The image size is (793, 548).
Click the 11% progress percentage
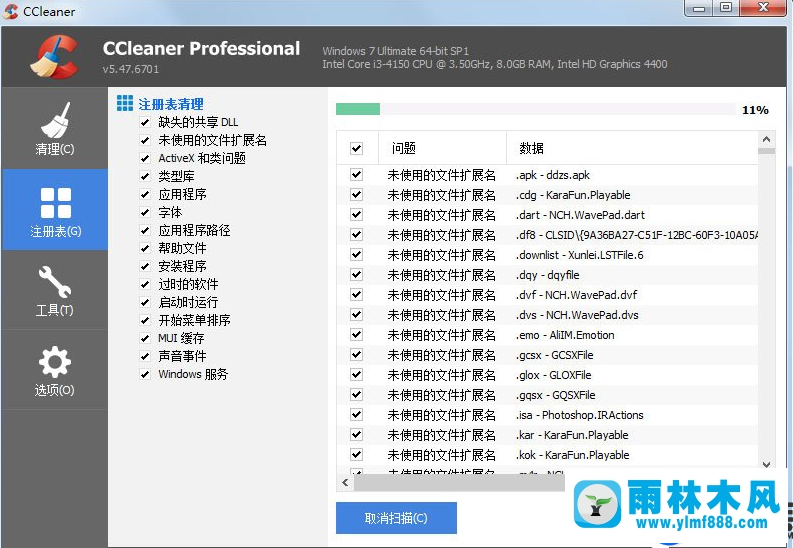[755, 110]
